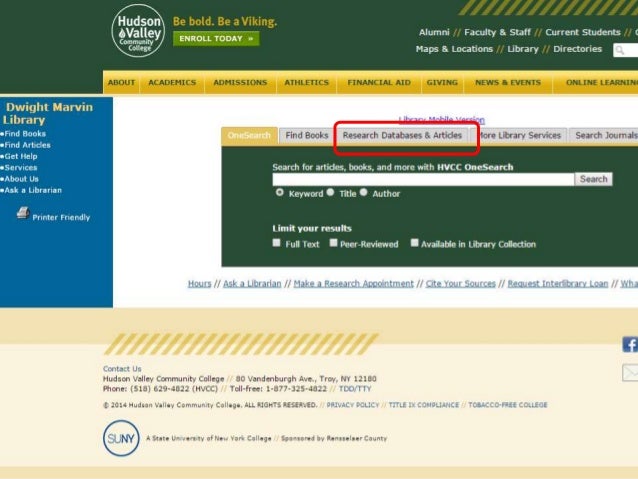Open the NEWS & EVENTS menu
This screenshot has width=638, height=479.
coord(508,83)
